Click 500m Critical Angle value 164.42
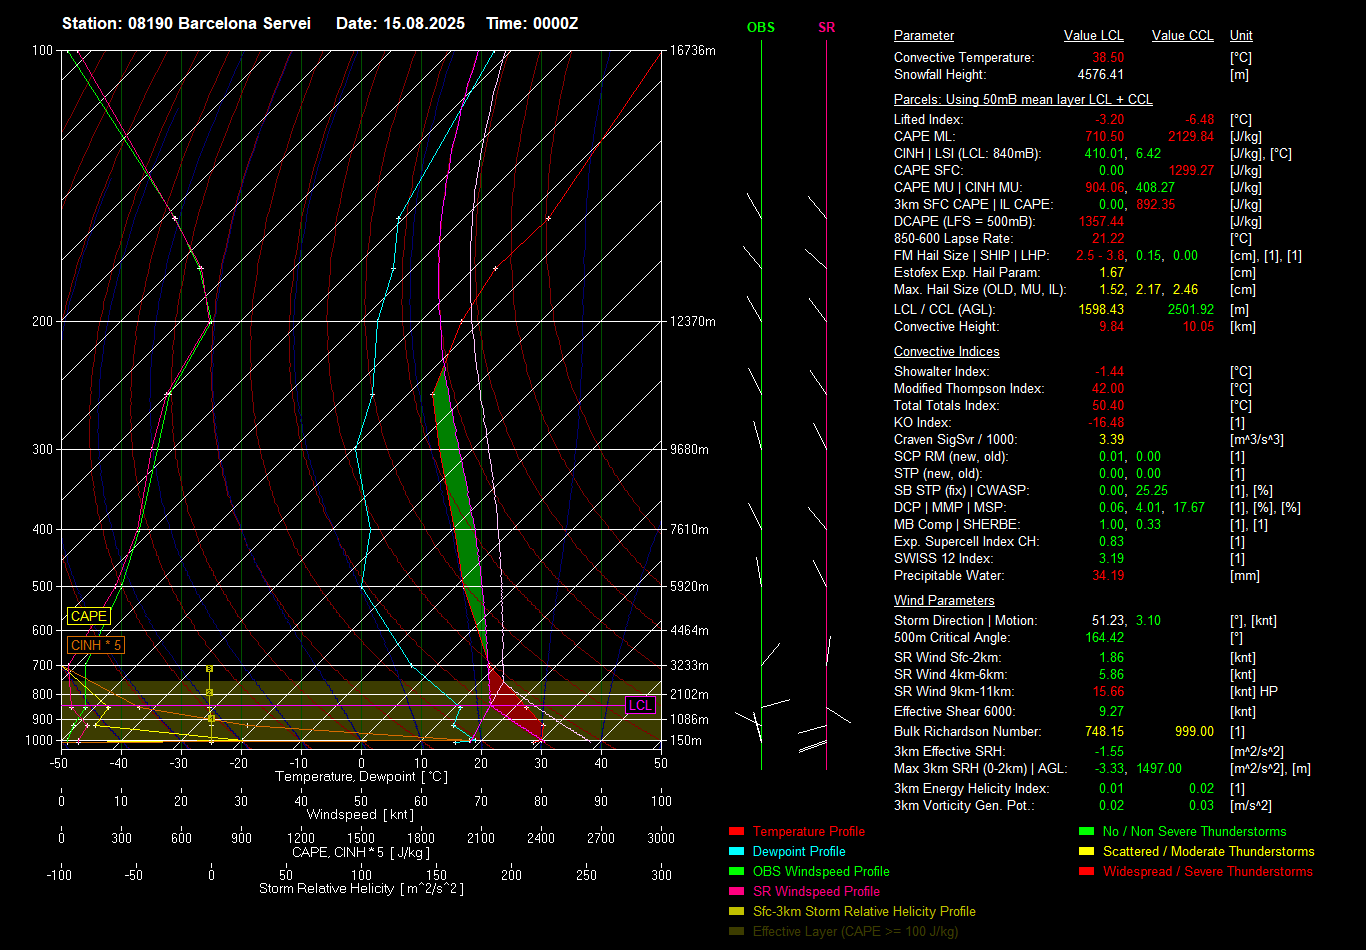 pyautogui.click(x=1104, y=637)
